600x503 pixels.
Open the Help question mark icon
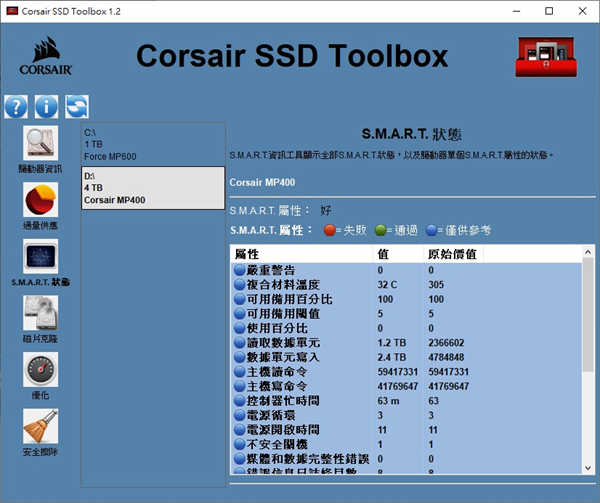16,107
